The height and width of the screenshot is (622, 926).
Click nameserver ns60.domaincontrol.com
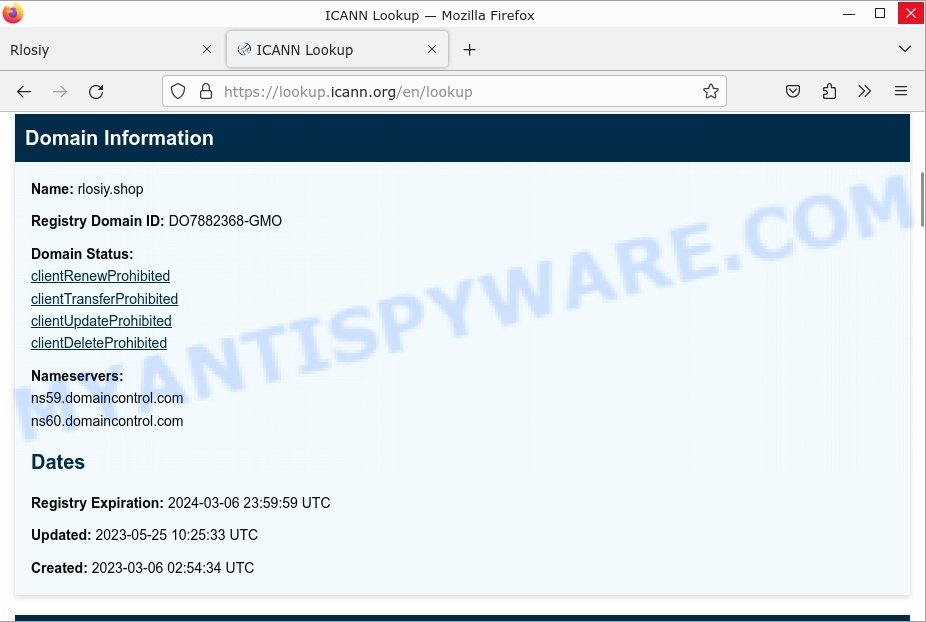point(107,421)
